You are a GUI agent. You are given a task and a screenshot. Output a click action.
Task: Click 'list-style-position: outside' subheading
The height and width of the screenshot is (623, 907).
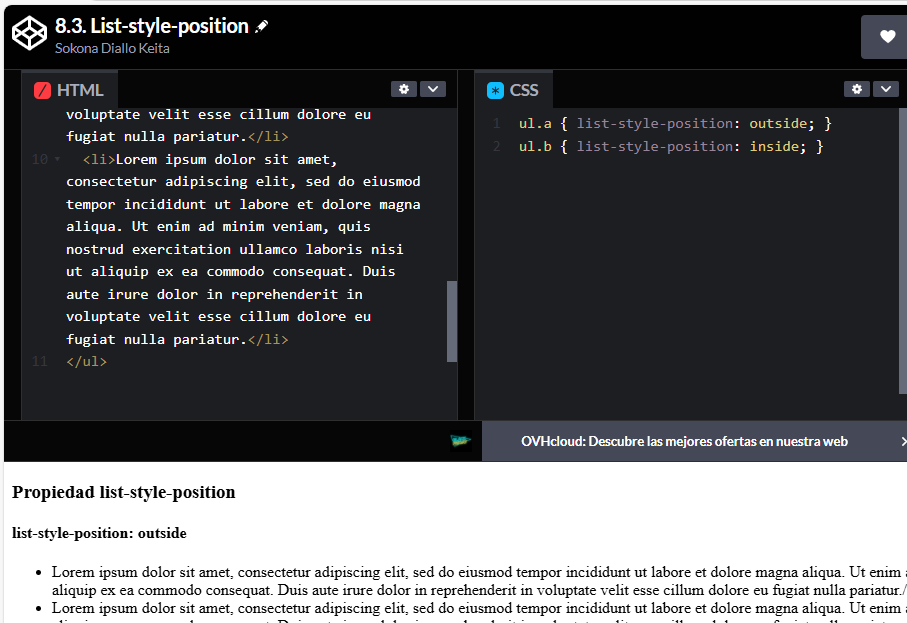click(99, 533)
